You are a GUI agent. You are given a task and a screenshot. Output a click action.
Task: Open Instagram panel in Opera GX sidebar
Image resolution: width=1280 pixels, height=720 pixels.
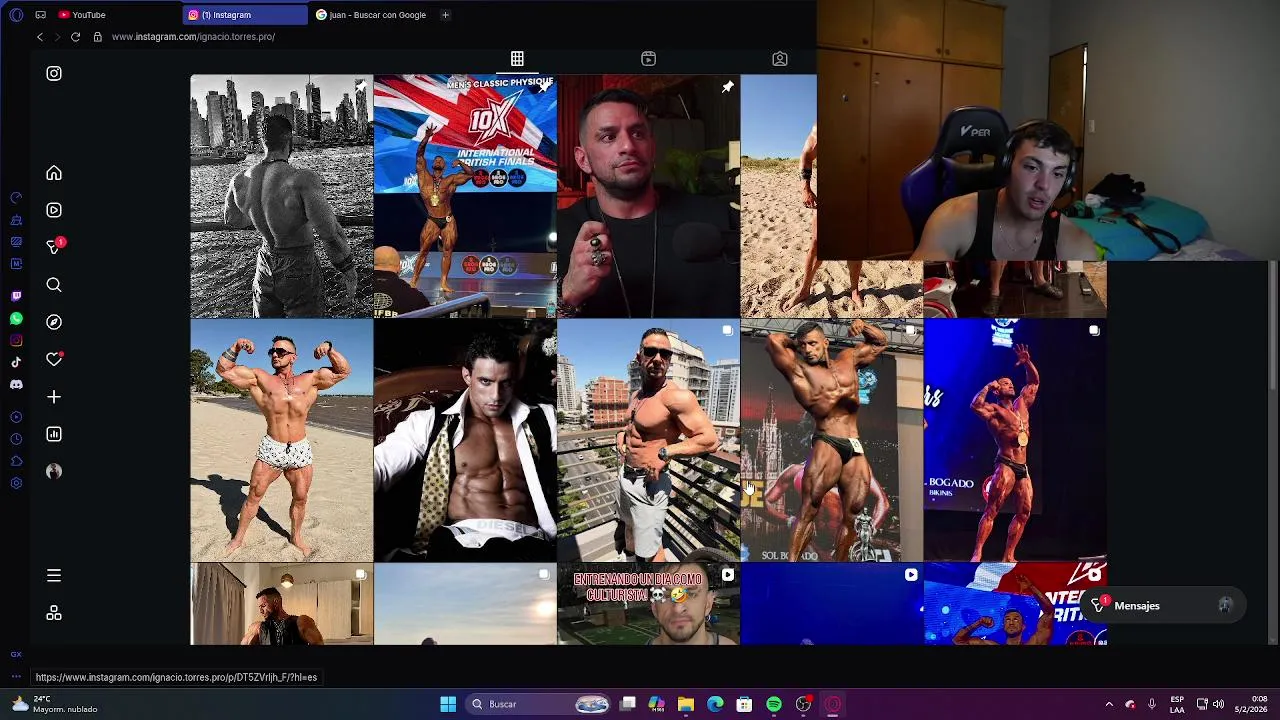click(x=16, y=340)
